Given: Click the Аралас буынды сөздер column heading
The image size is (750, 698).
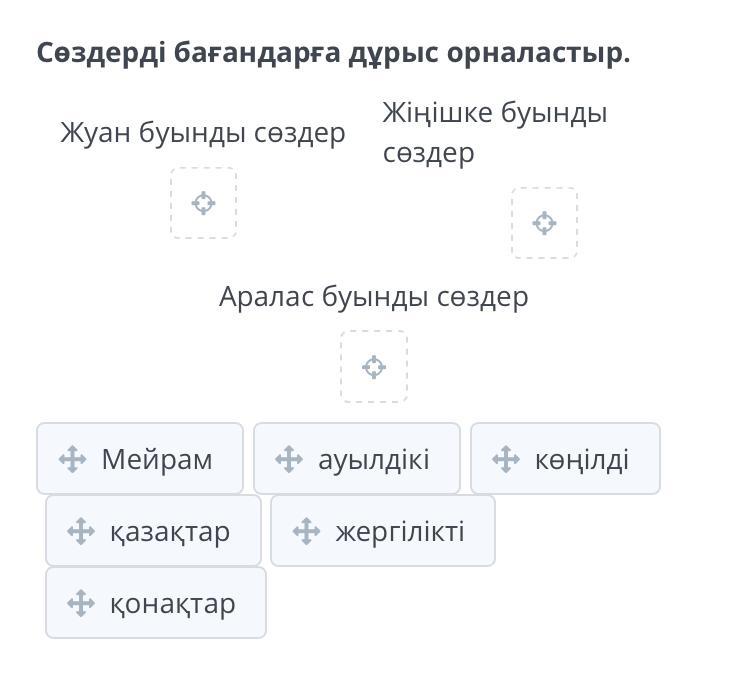Looking at the screenshot, I should 374,297.
